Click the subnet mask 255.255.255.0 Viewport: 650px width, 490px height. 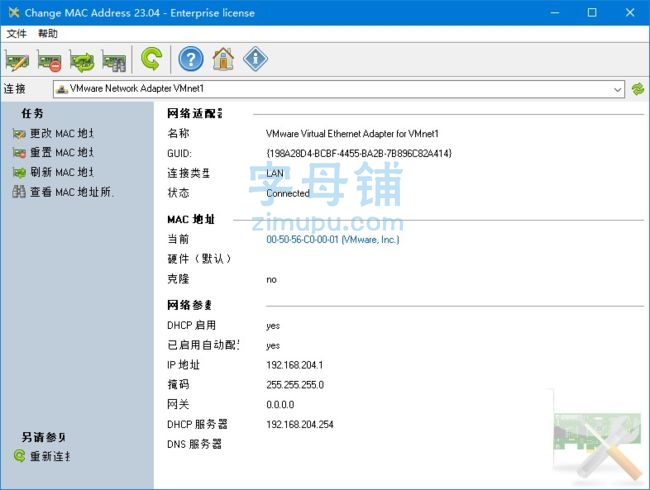(x=295, y=385)
